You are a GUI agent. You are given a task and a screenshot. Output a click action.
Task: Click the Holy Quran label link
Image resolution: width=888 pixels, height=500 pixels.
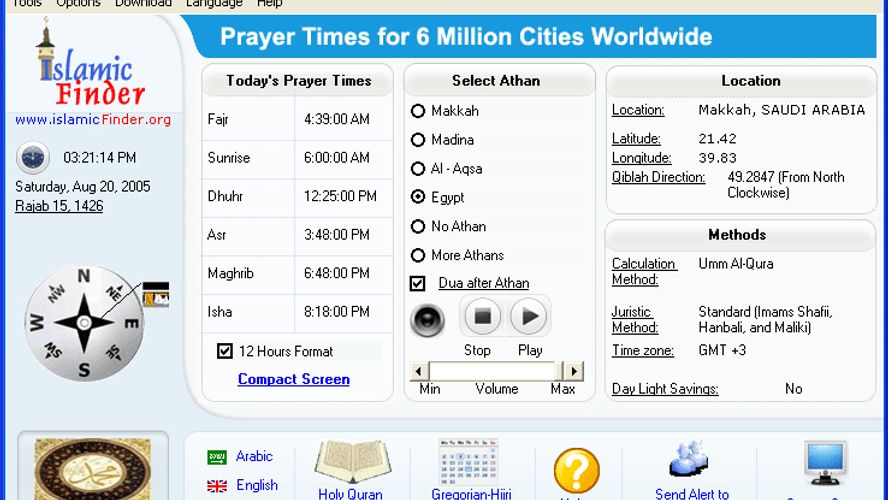[350, 494]
